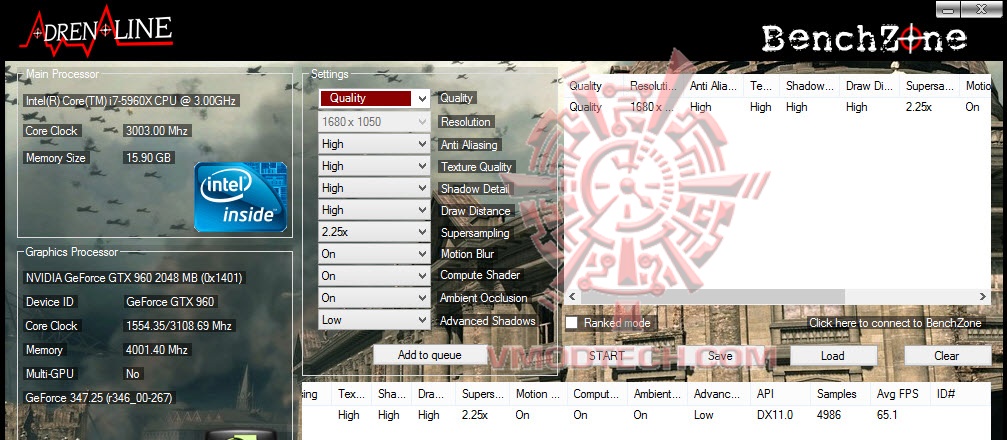Expand the Supersampling 2.25x dropdown
Viewport: 1007px width, 440px height.
tap(374, 231)
